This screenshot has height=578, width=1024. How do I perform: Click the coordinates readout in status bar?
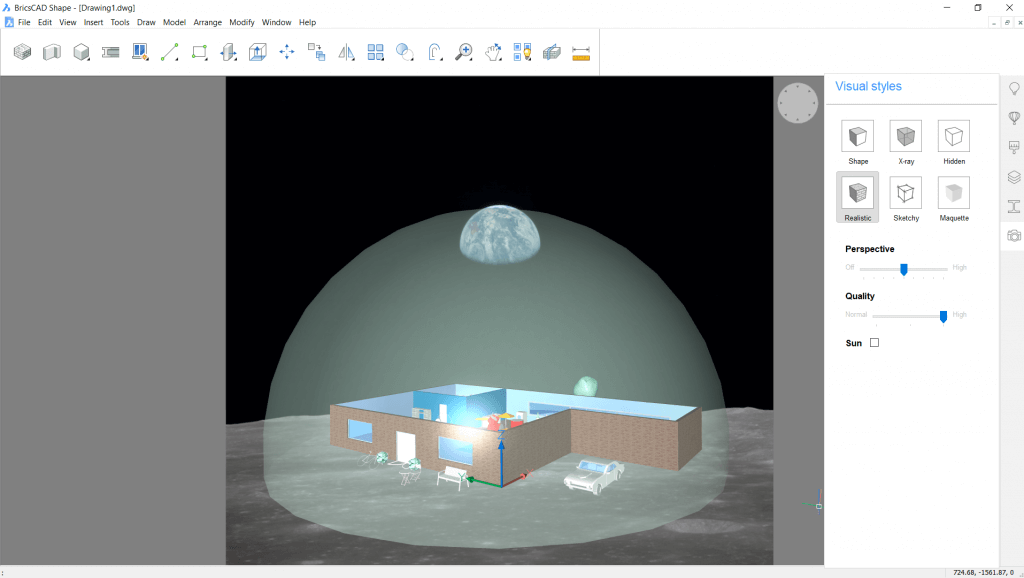[x=983, y=572]
